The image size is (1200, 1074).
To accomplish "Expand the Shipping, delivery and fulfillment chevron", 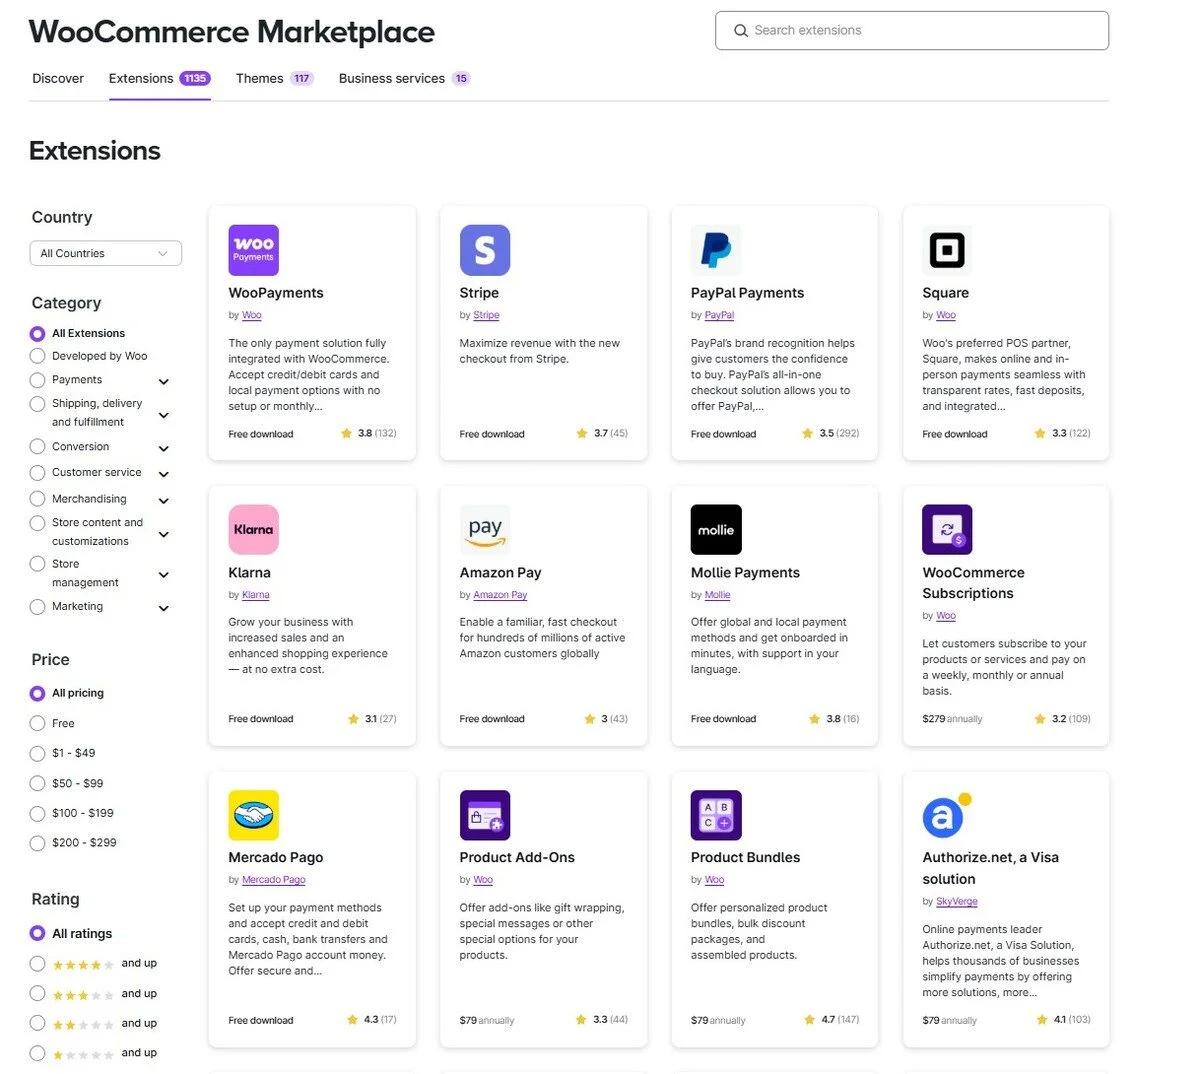I will click(164, 415).
